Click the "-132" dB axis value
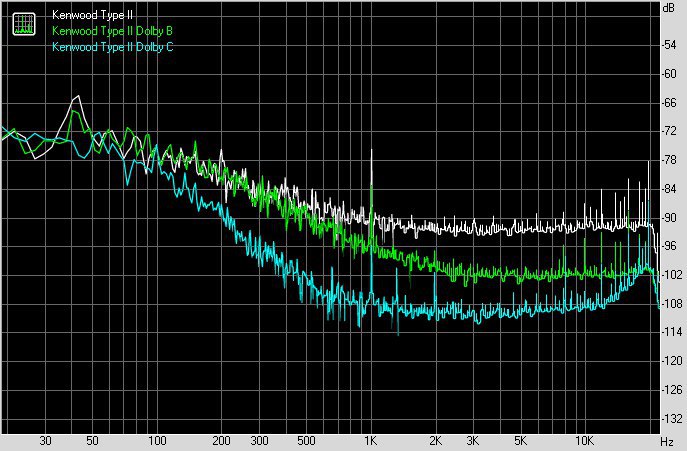This screenshot has width=687, height=451. pyautogui.click(x=672, y=419)
